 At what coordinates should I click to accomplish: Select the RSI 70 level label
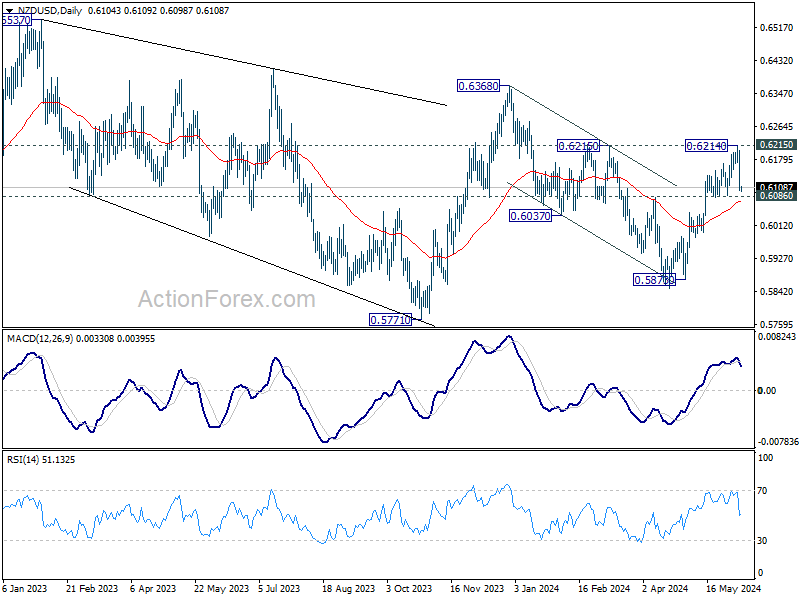pos(762,491)
